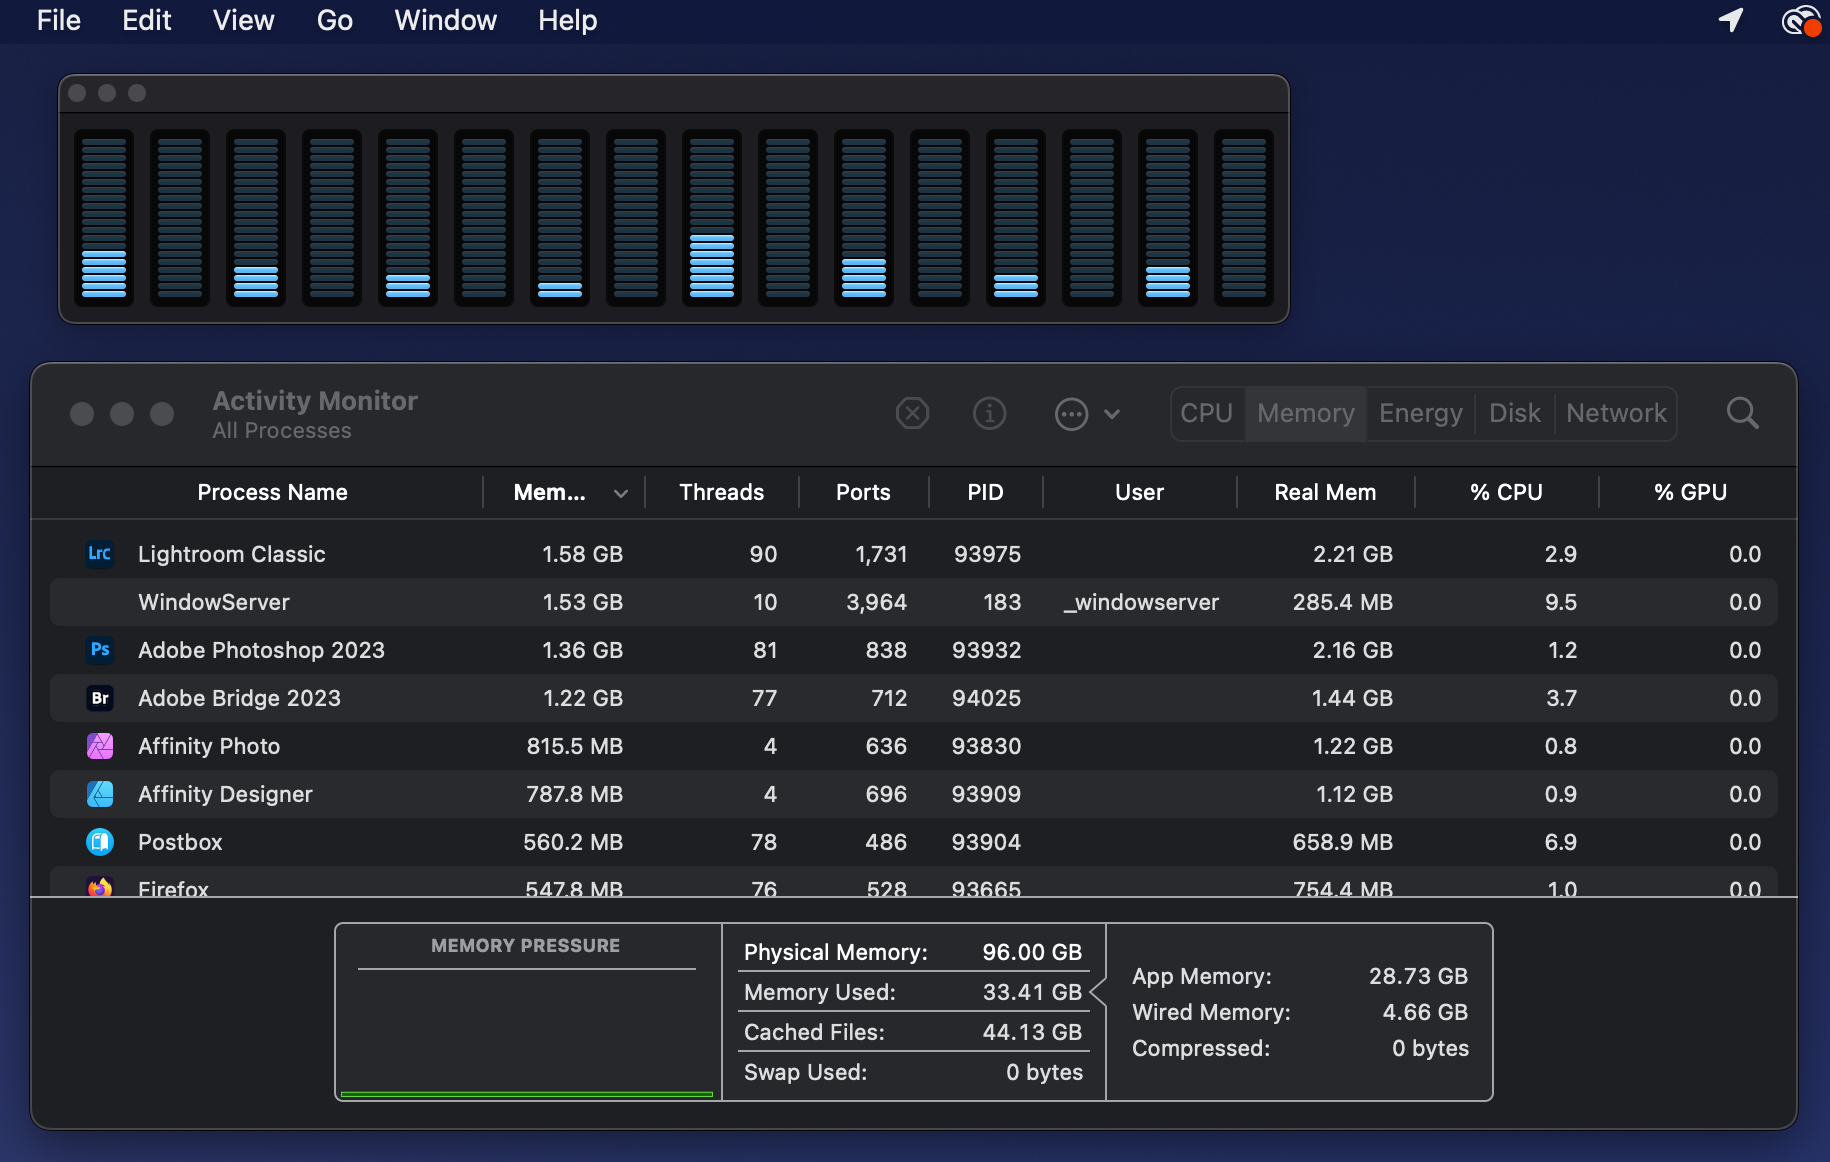Sort by the User column header
The image size is (1830, 1162).
(x=1139, y=492)
